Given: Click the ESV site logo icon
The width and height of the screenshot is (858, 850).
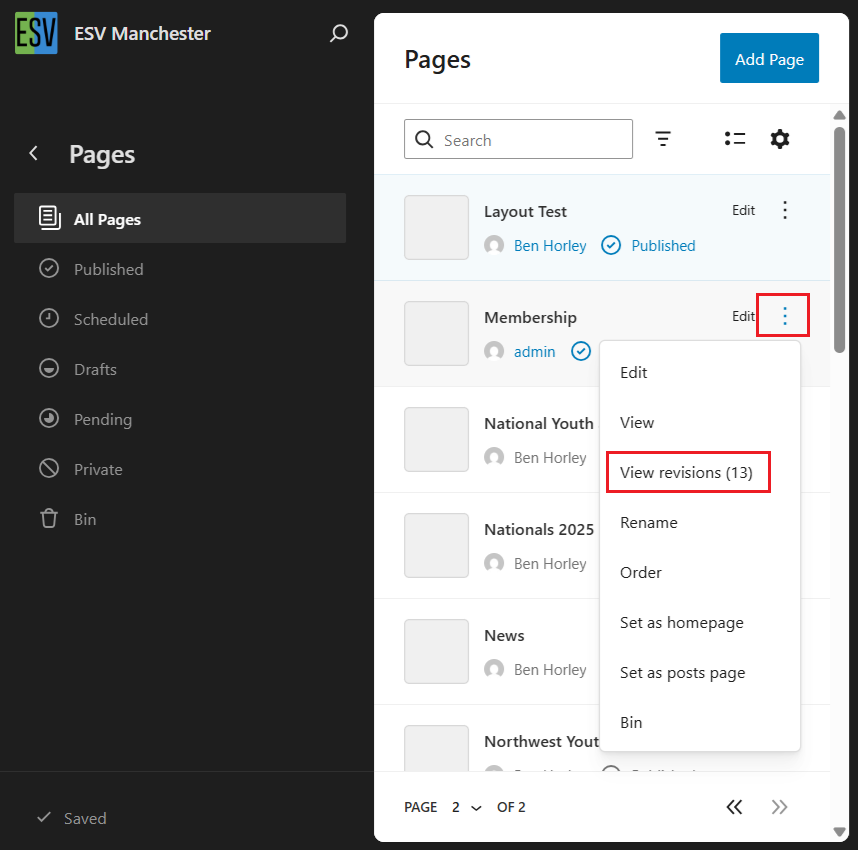Looking at the screenshot, I should (x=36, y=33).
